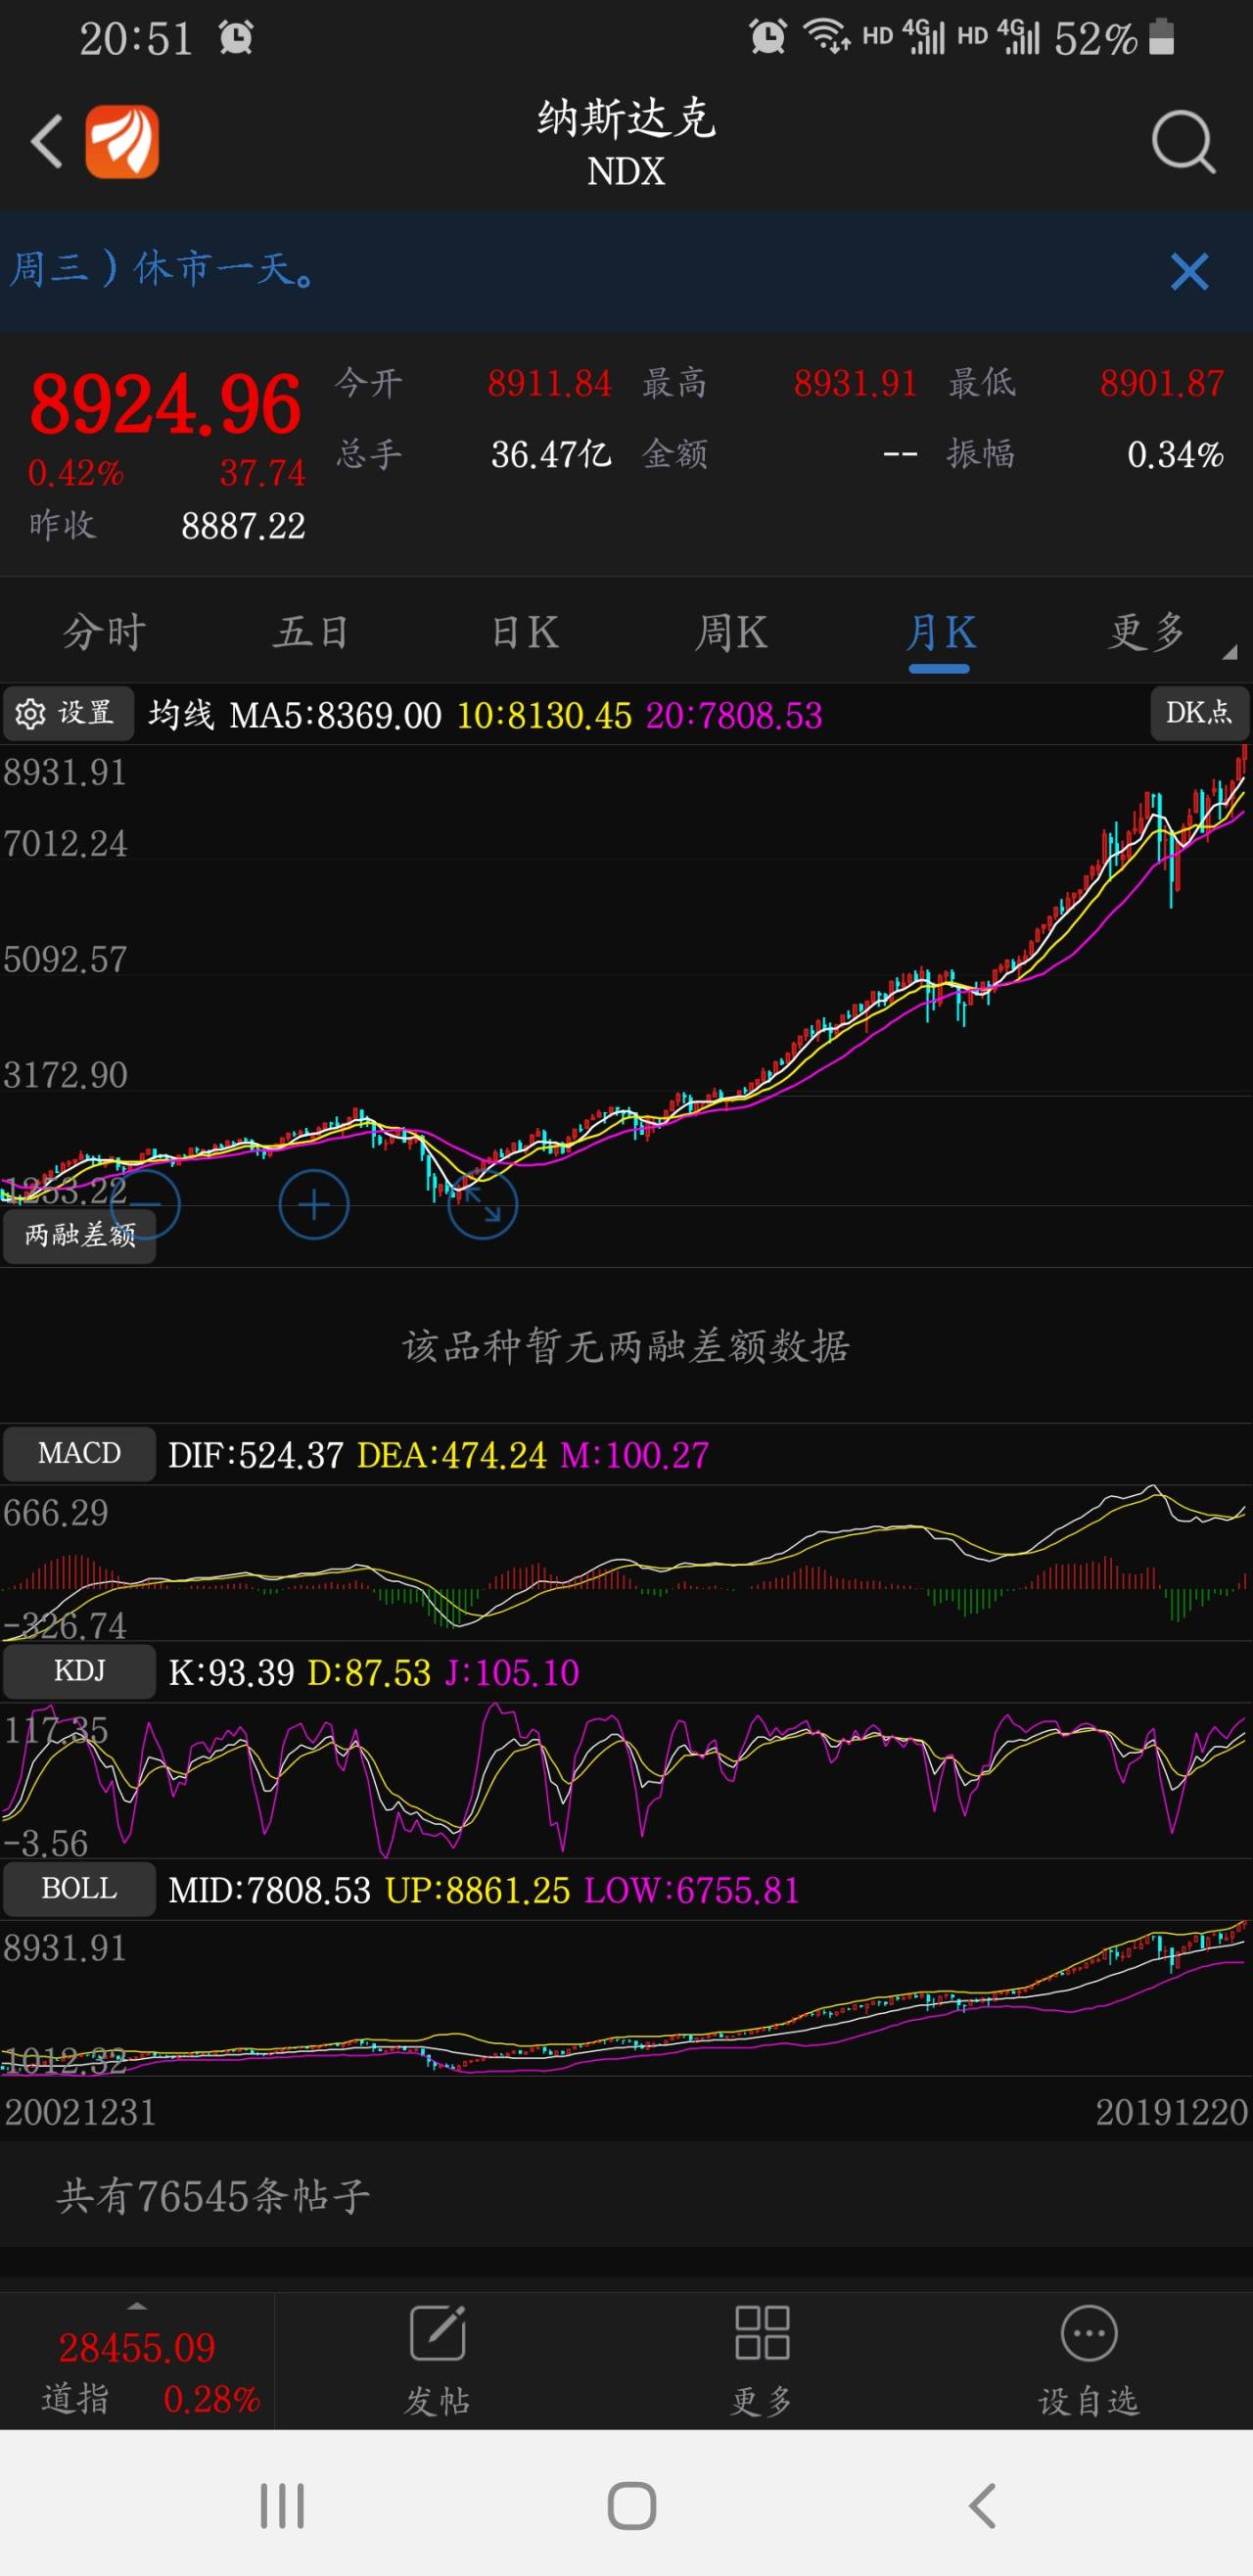Open the 更多 grid menu icon
The width and height of the screenshot is (1253, 2576).
coord(762,2360)
